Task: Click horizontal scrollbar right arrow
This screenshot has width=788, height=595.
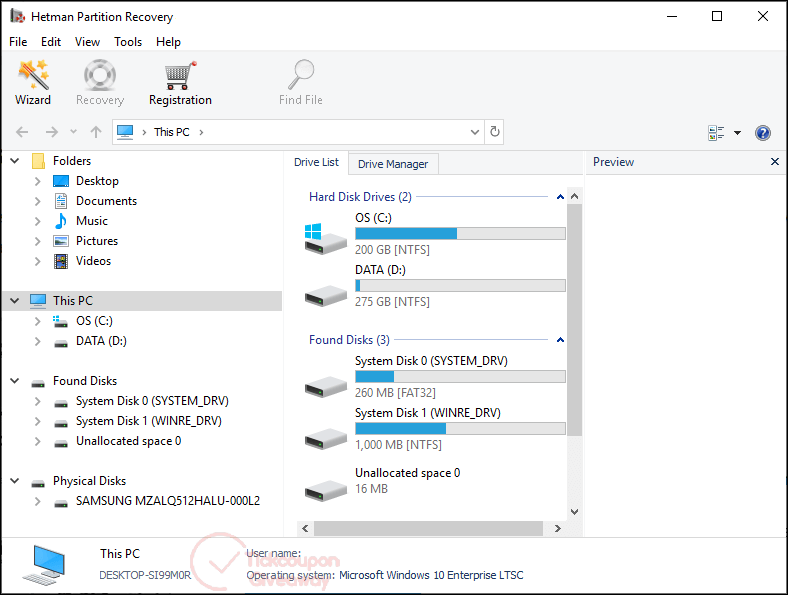Action: tap(557, 528)
